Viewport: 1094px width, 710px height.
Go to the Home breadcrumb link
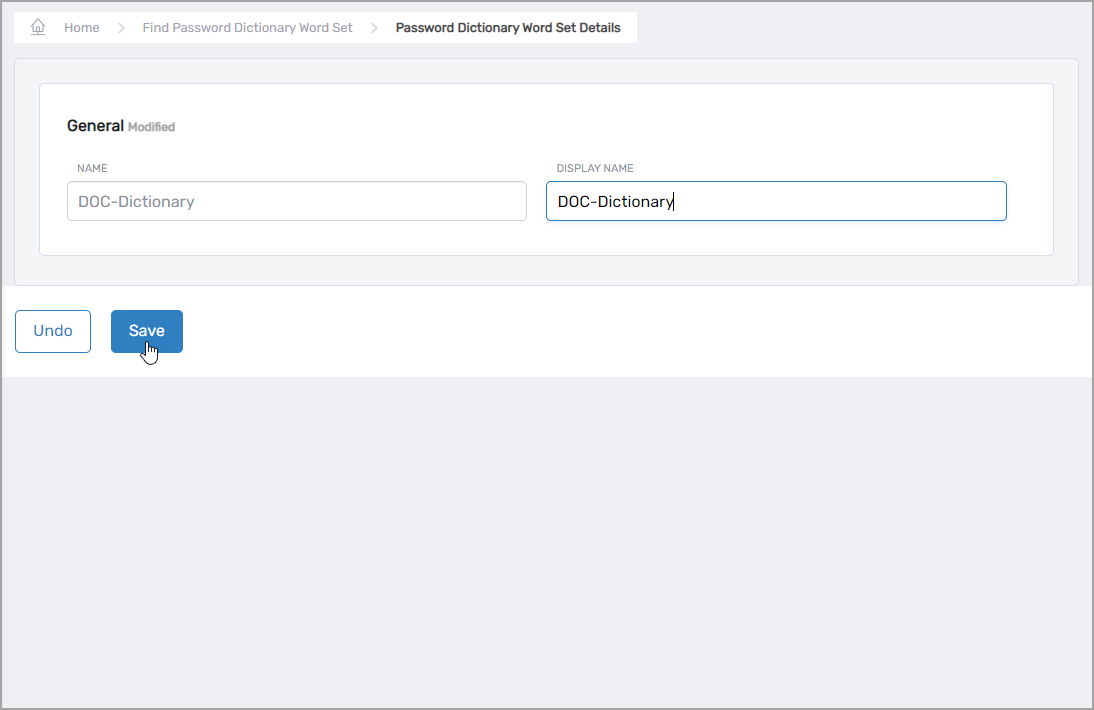pos(81,28)
